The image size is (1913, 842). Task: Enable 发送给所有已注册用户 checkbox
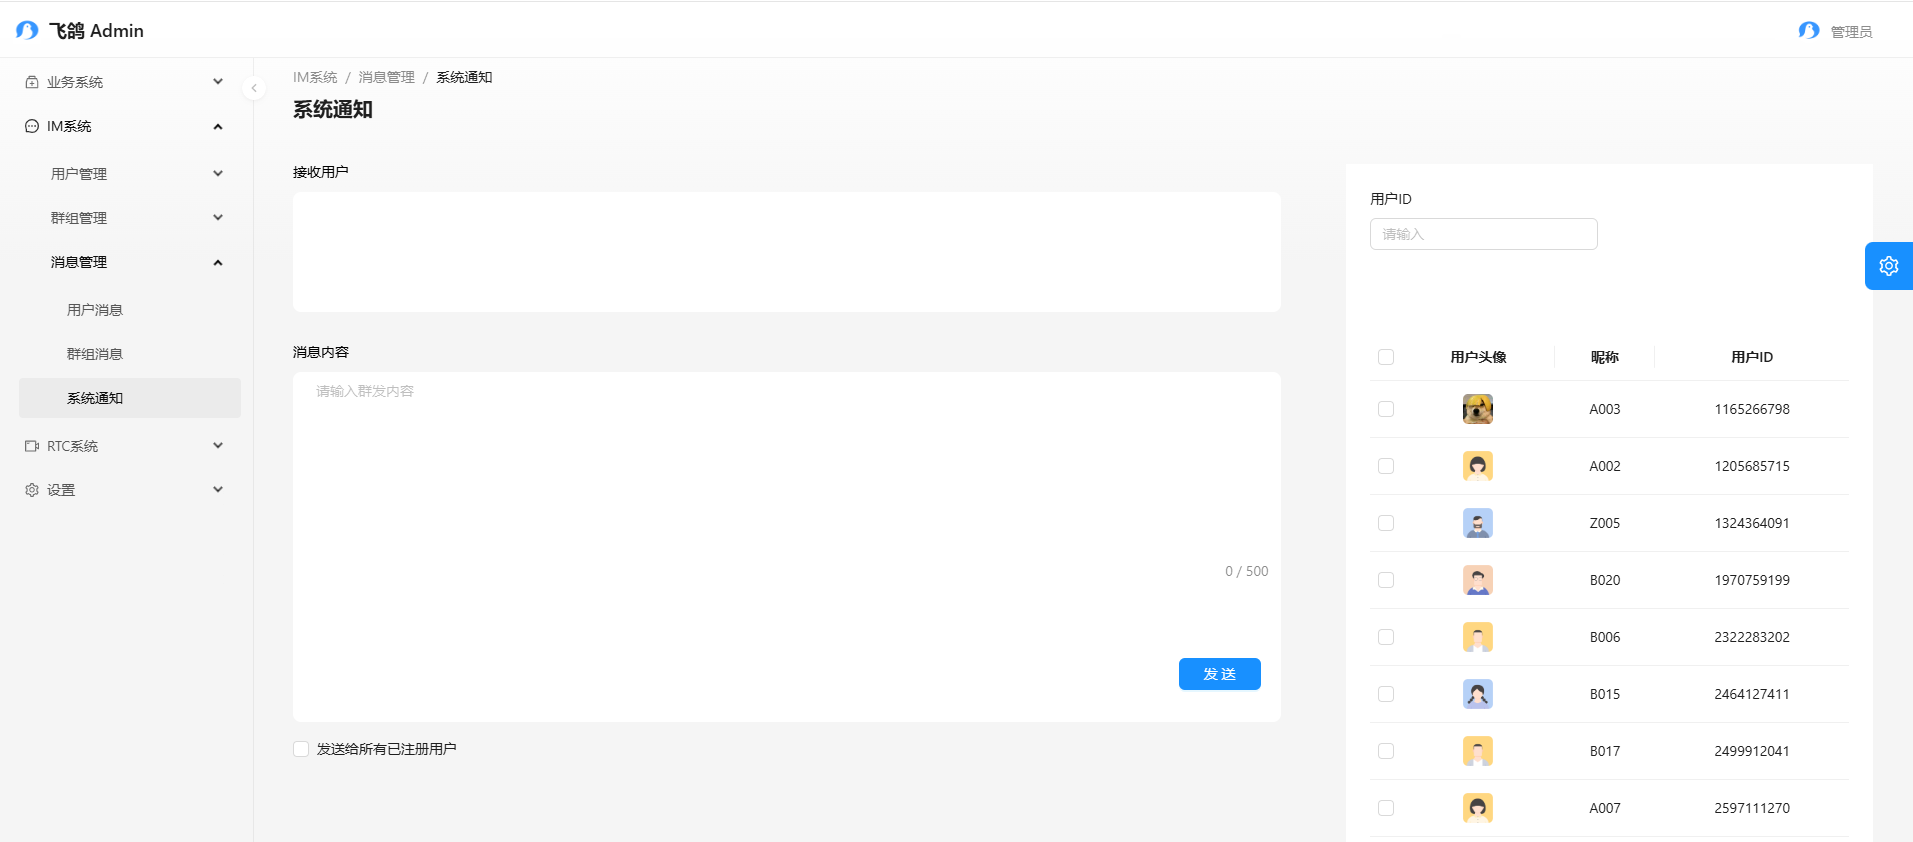click(301, 749)
